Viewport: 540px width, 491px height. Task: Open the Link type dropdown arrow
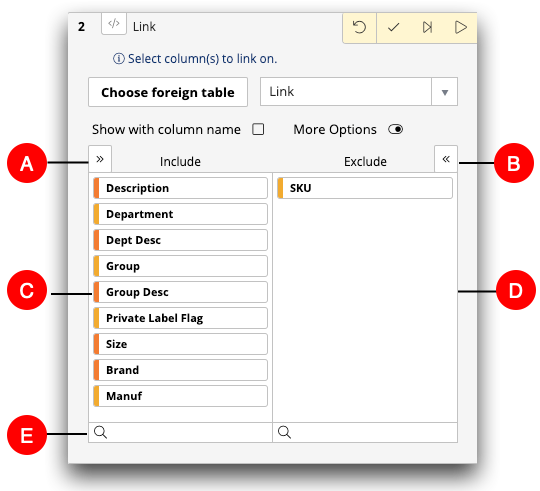point(445,92)
